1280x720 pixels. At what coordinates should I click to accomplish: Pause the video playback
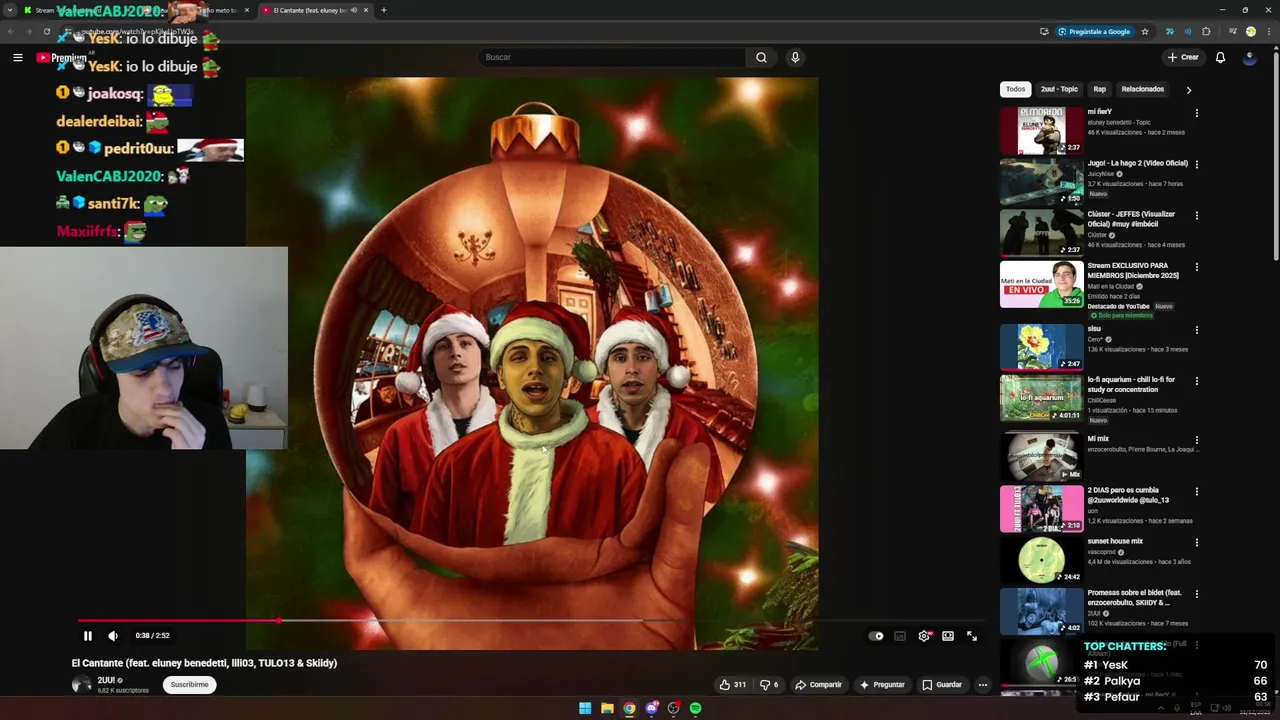[x=88, y=636]
